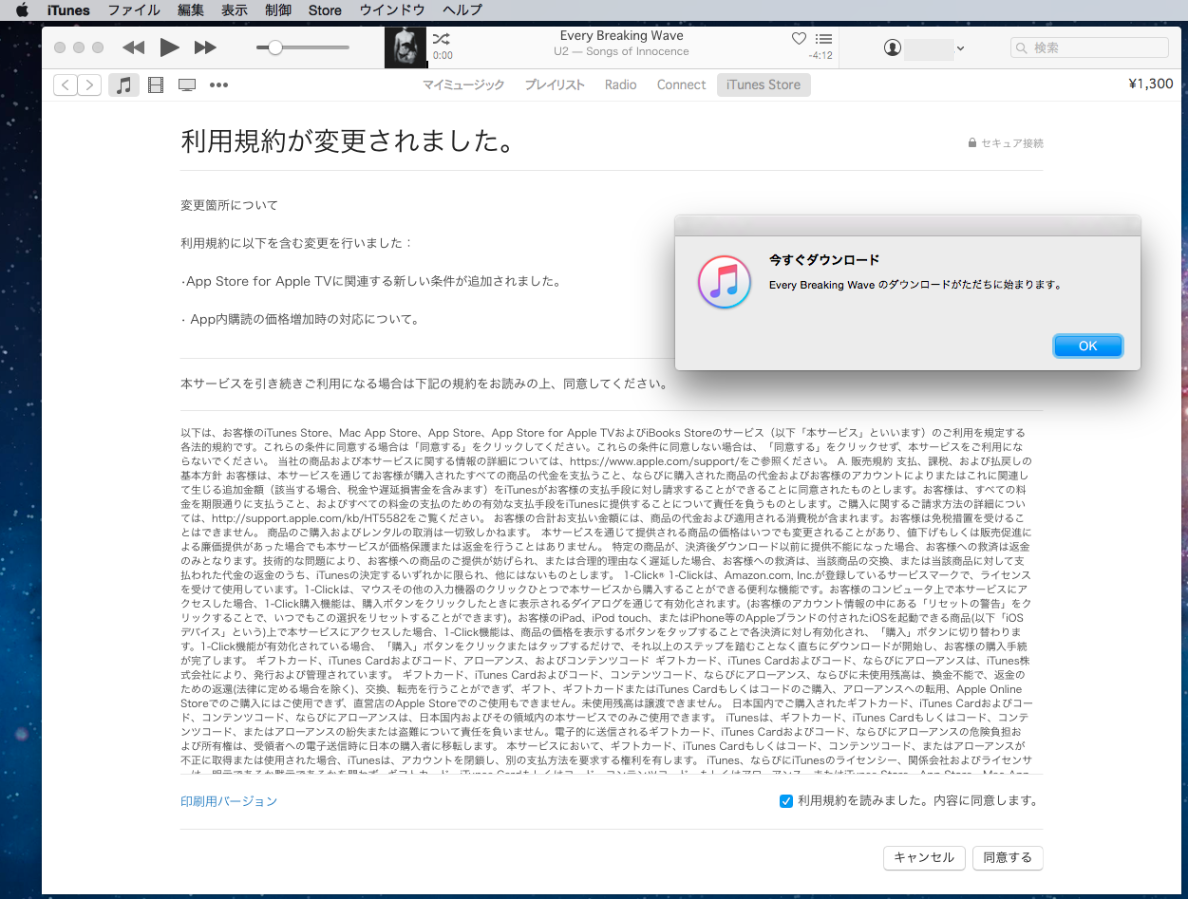
Task: Click the remaining time -4:12
Action: click(821, 55)
